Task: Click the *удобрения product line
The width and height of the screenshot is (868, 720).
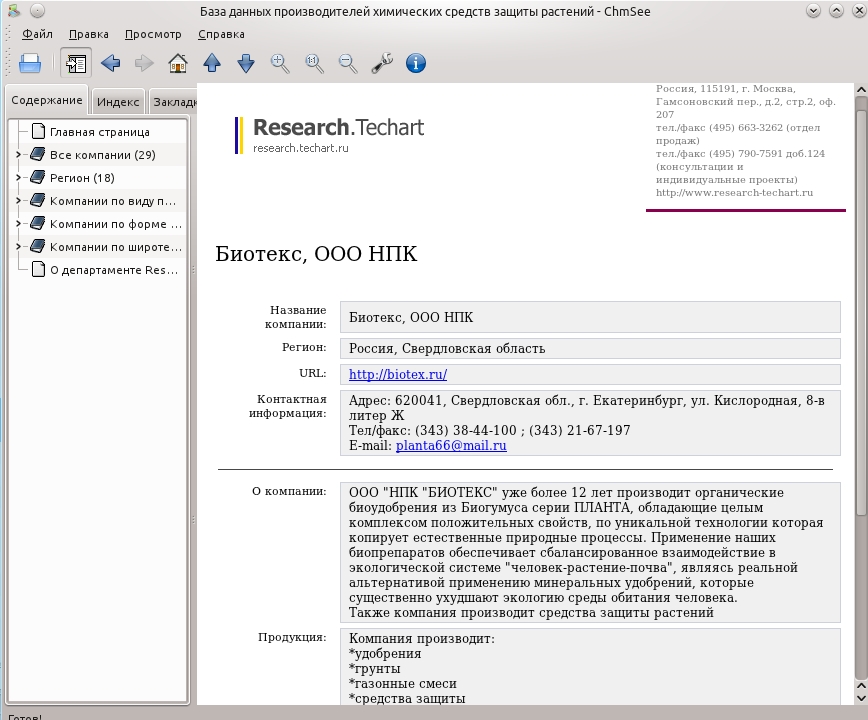Action: coord(385,654)
